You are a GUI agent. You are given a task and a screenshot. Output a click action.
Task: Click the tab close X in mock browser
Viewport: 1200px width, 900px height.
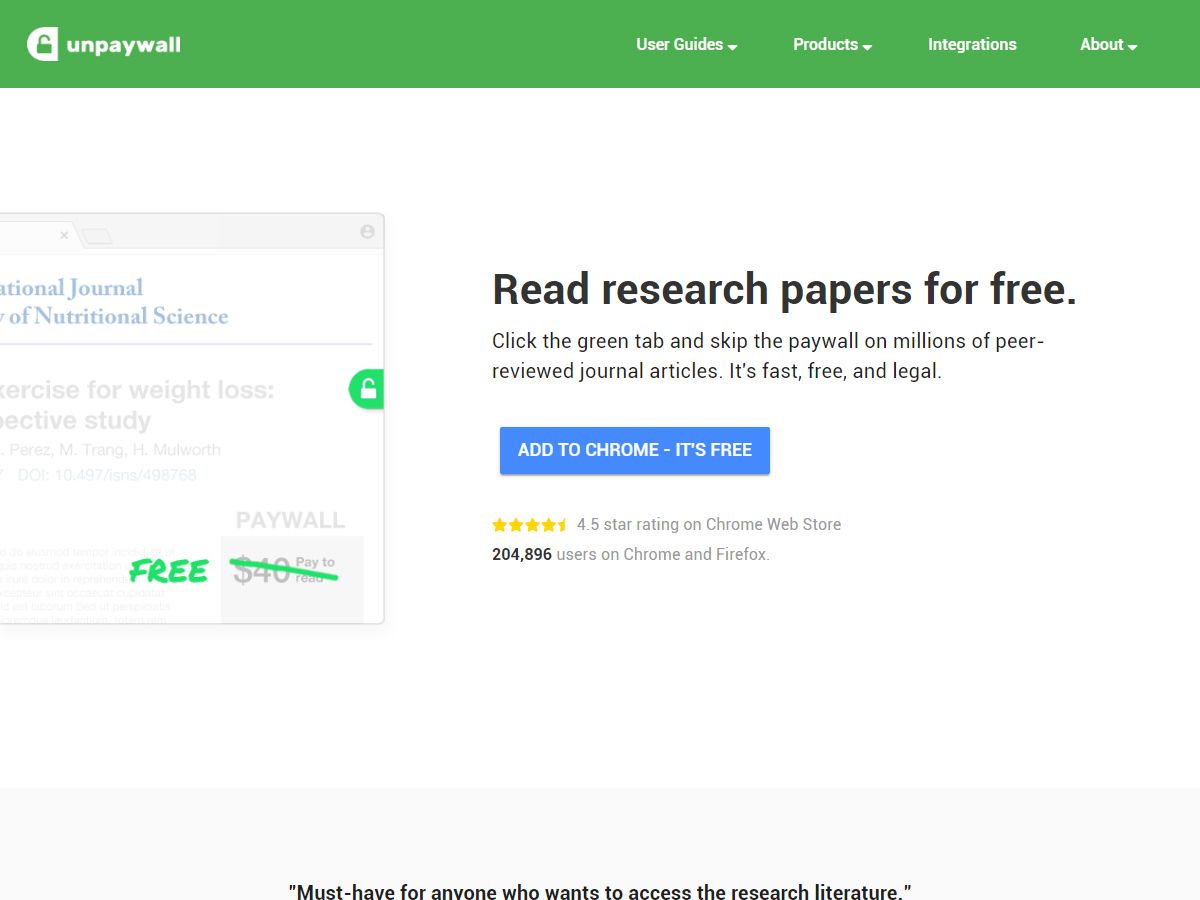pos(64,235)
